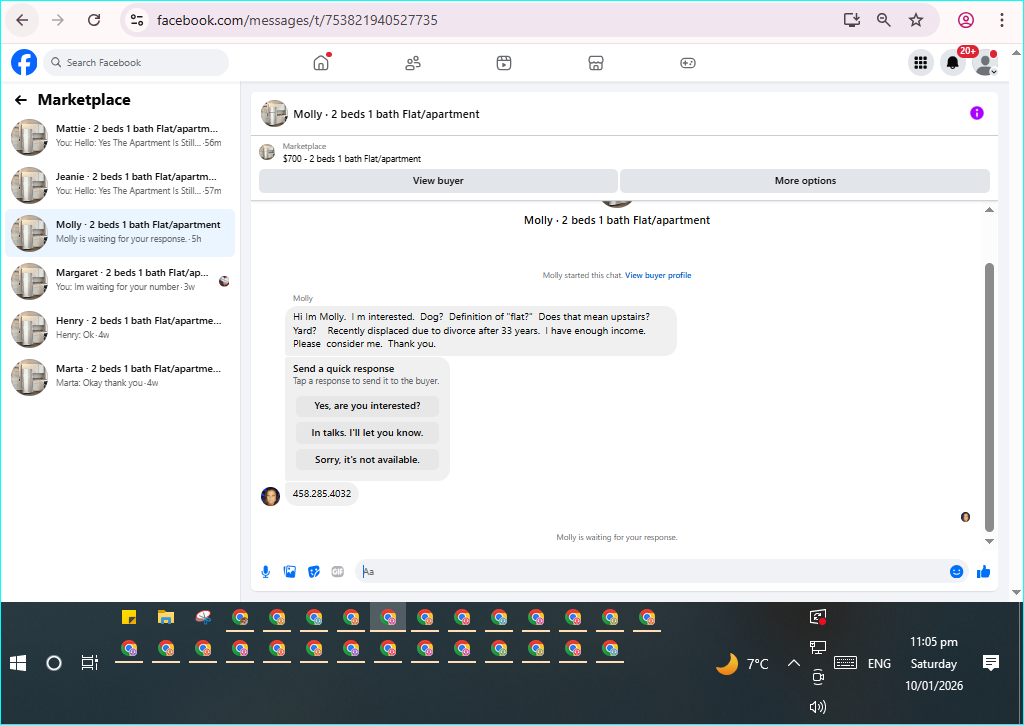Click the install app icon in address bar

click(852, 20)
